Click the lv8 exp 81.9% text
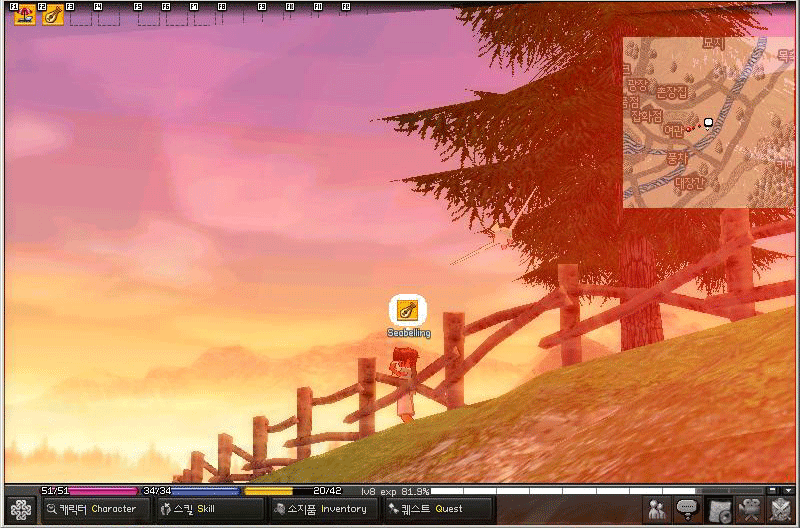The width and height of the screenshot is (800, 528). pos(395,491)
